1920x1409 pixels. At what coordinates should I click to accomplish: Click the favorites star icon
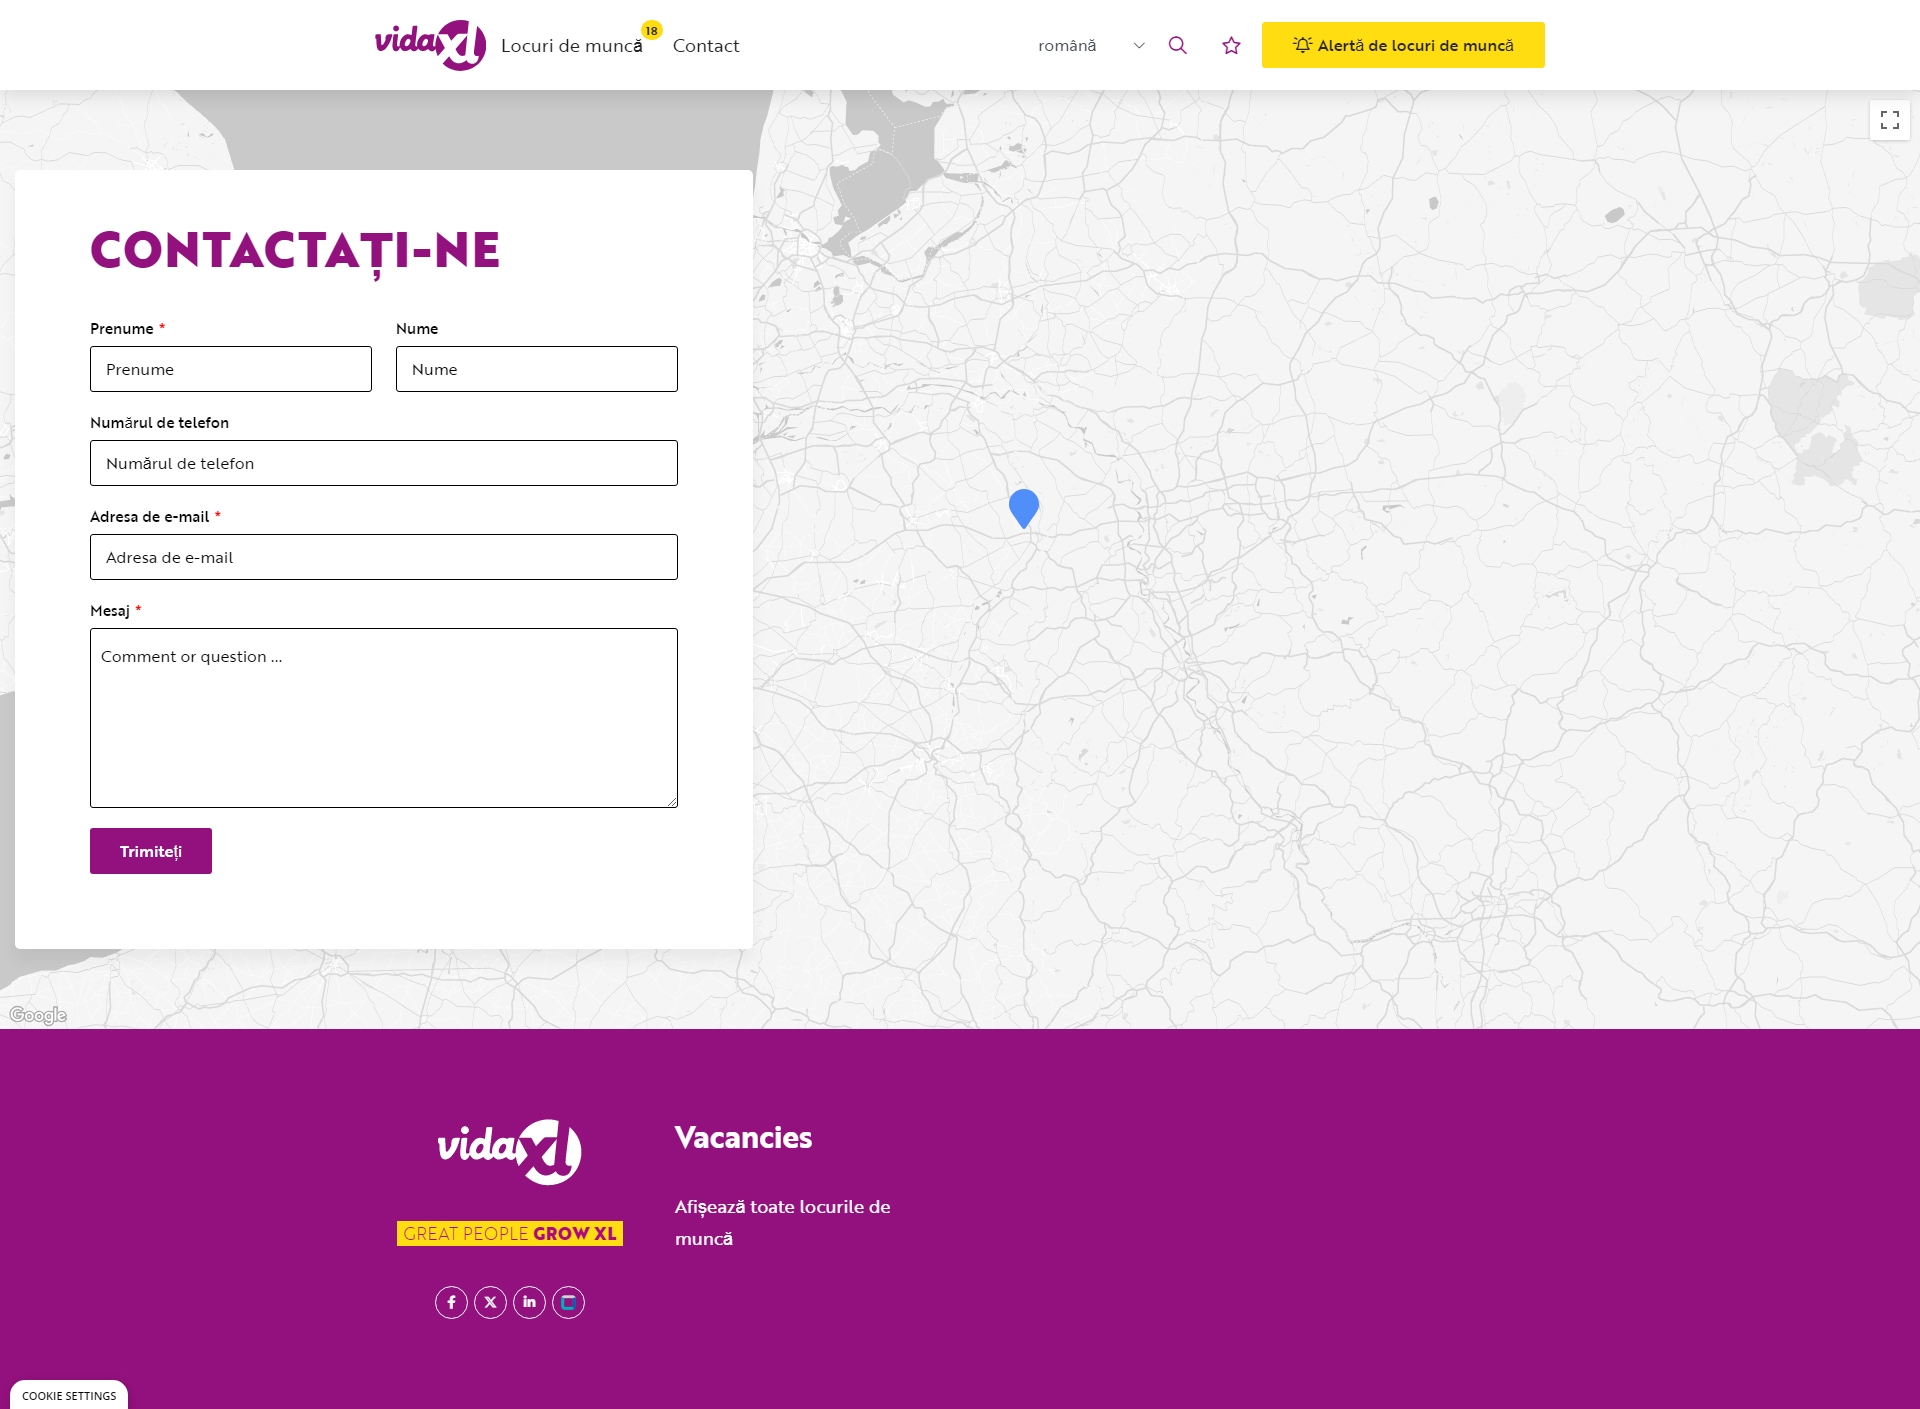pos(1231,45)
